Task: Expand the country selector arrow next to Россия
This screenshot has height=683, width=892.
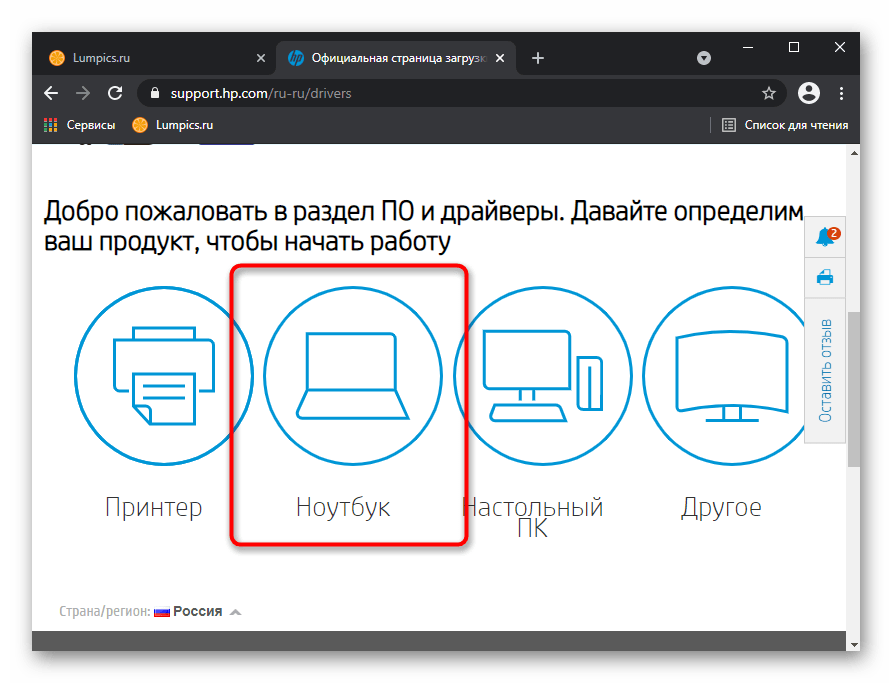Action: pos(236,612)
